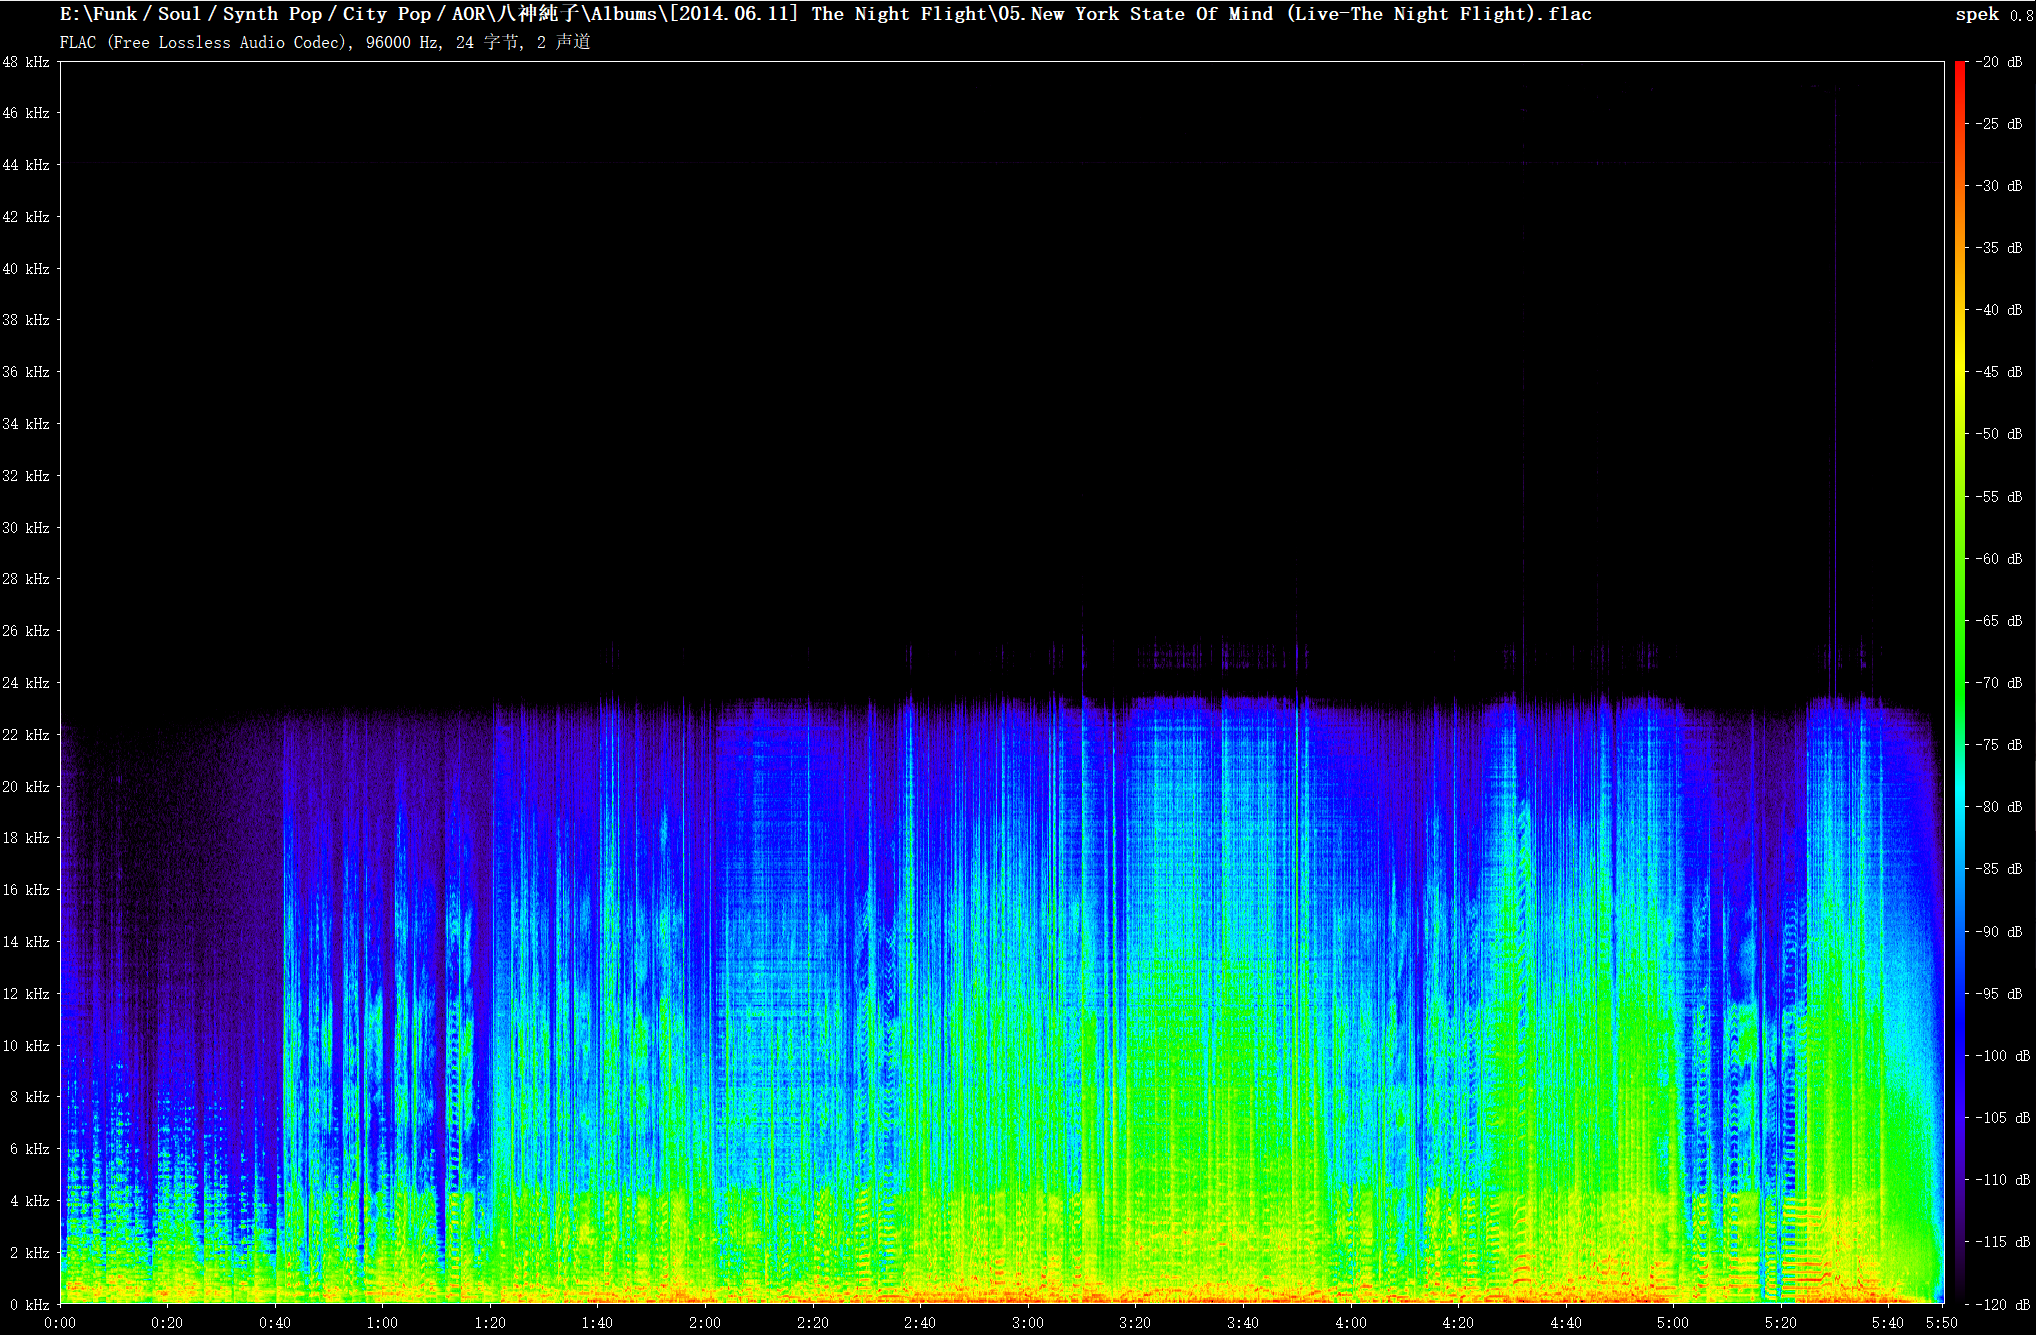Click the -90 dB scale label
This screenshot has width=2036, height=1335.
point(1999,932)
